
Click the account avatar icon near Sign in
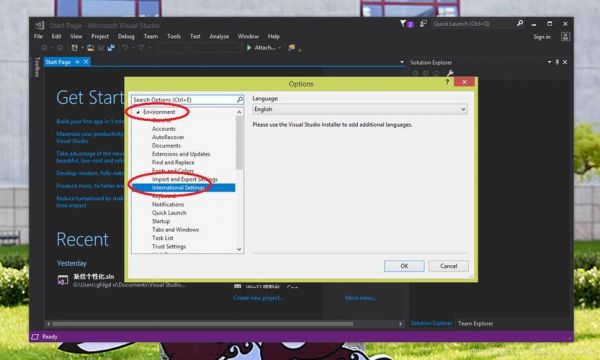(x=565, y=37)
